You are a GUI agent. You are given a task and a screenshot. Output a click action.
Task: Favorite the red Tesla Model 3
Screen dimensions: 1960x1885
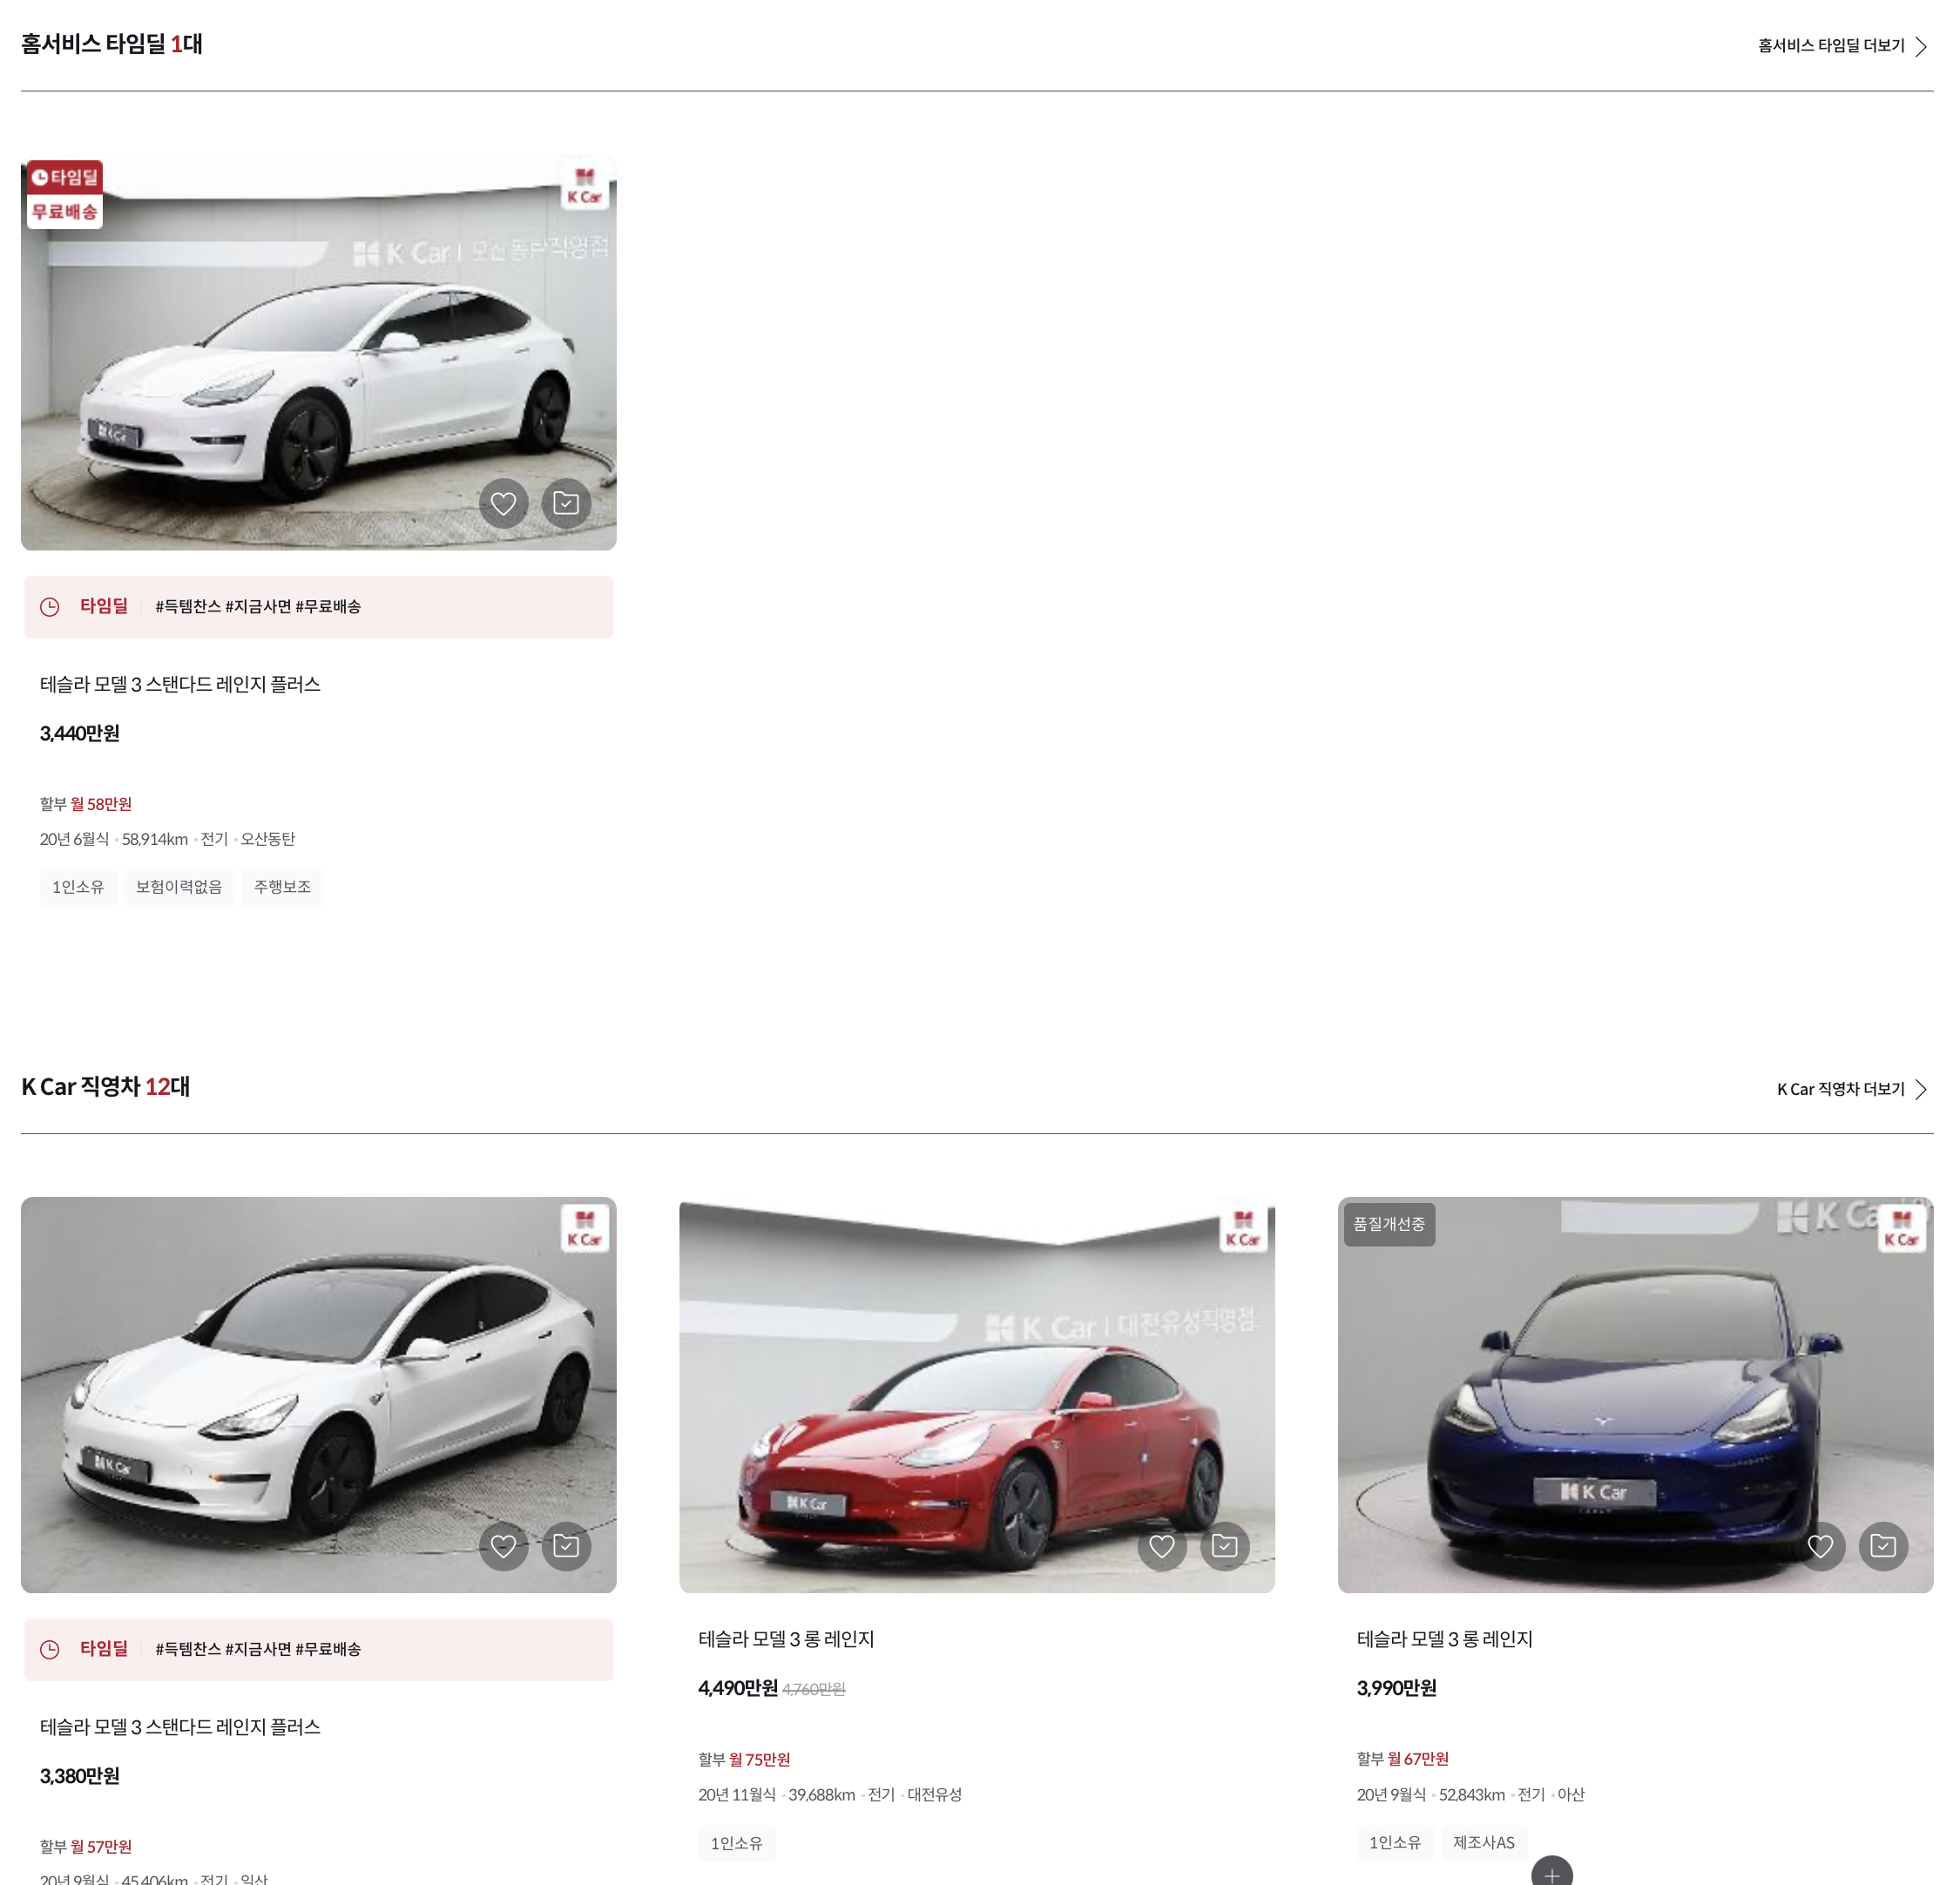point(1162,1546)
